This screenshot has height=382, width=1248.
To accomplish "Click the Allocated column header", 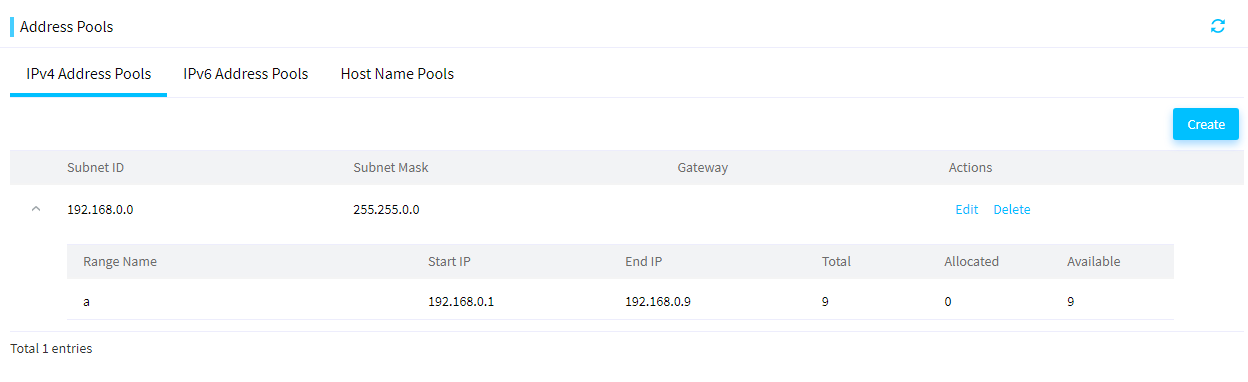I will click(971, 262).
